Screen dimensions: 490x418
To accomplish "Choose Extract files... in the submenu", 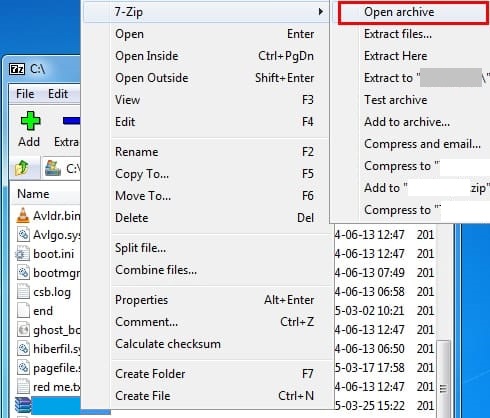I will [398, 34].
